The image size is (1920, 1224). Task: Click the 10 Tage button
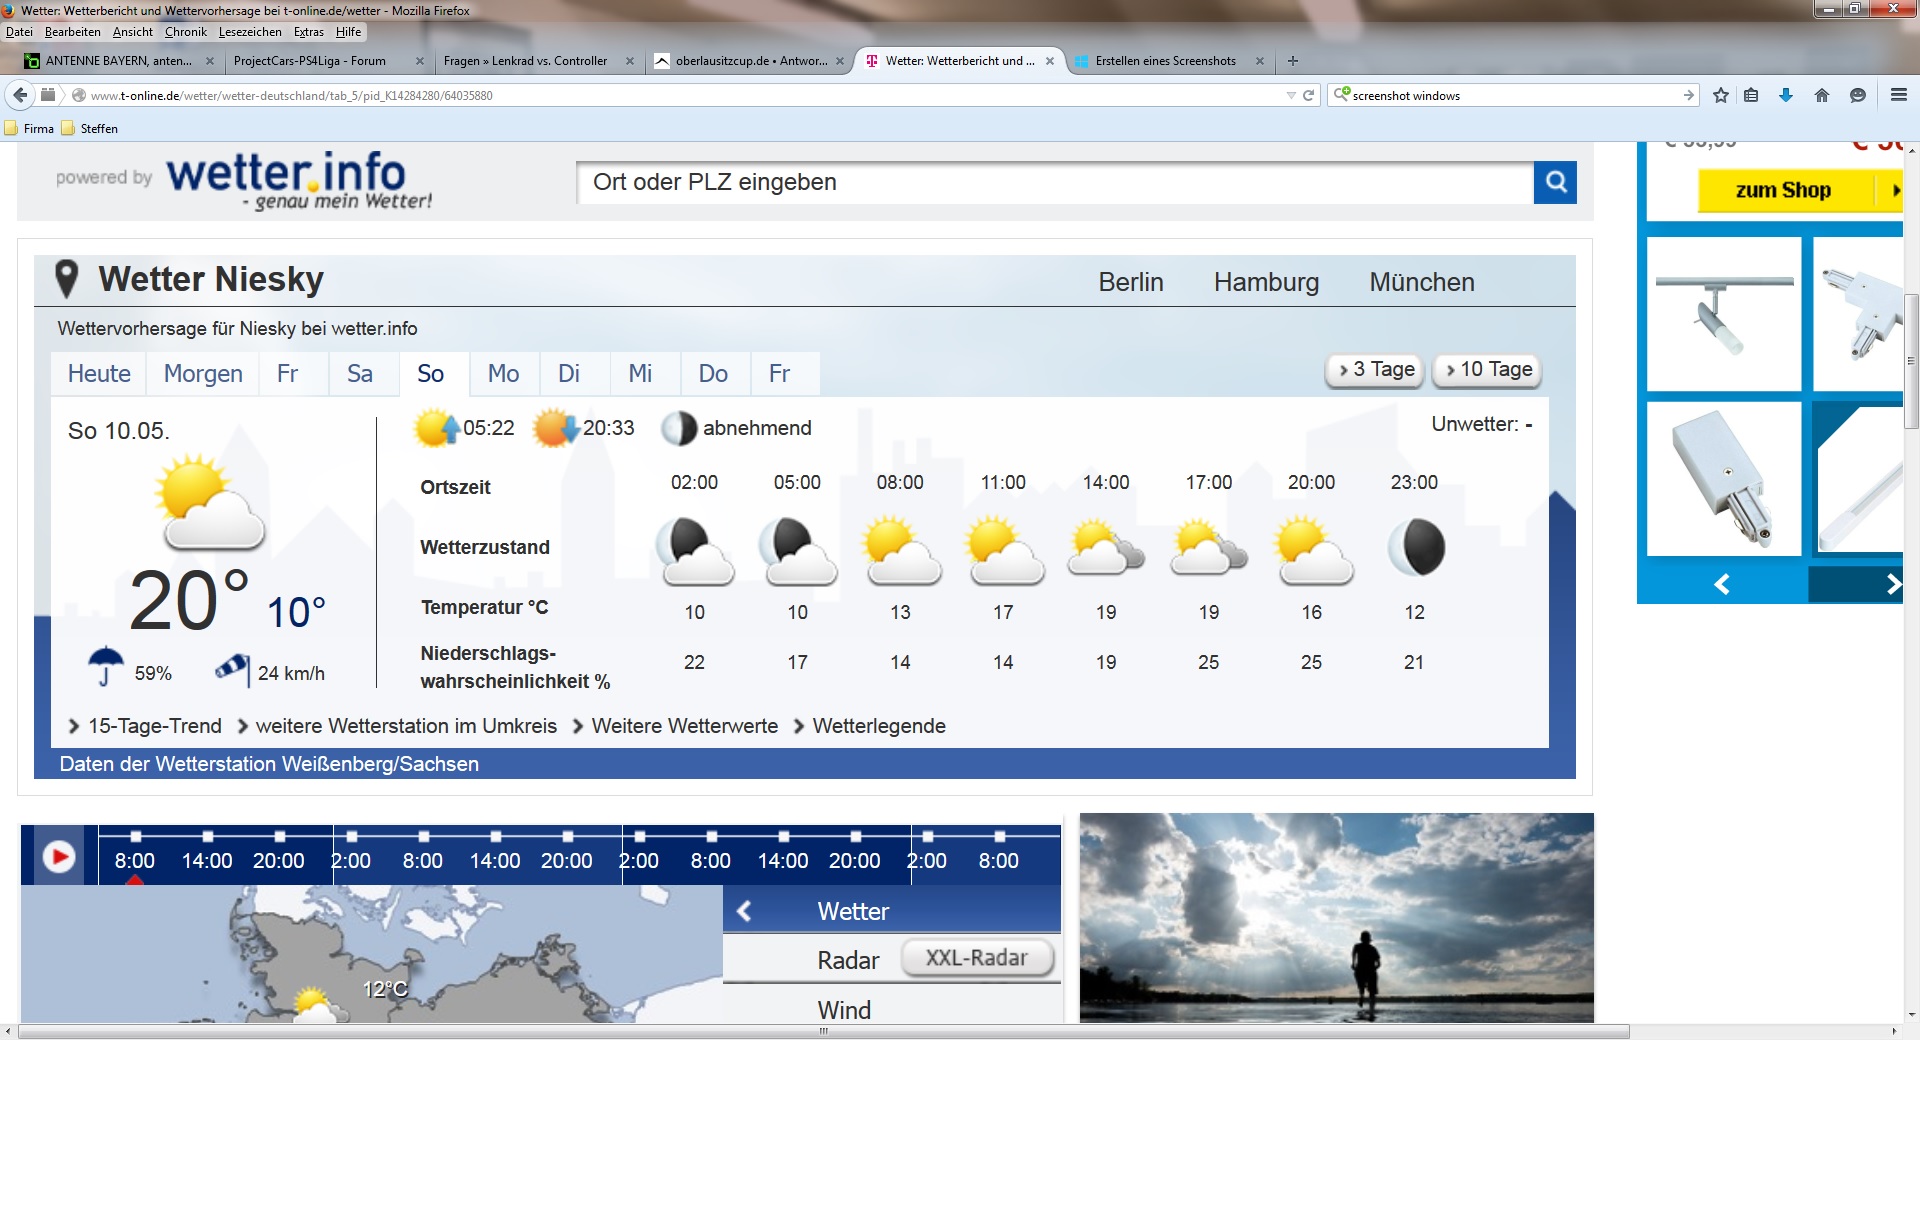point(1488,370)
